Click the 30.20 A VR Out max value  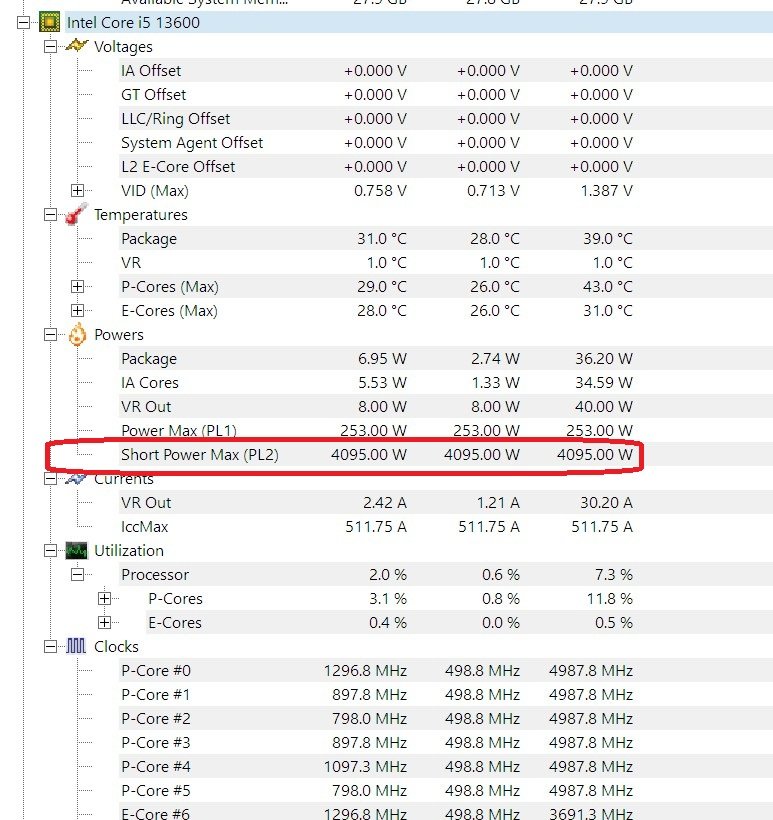(607, 503)
